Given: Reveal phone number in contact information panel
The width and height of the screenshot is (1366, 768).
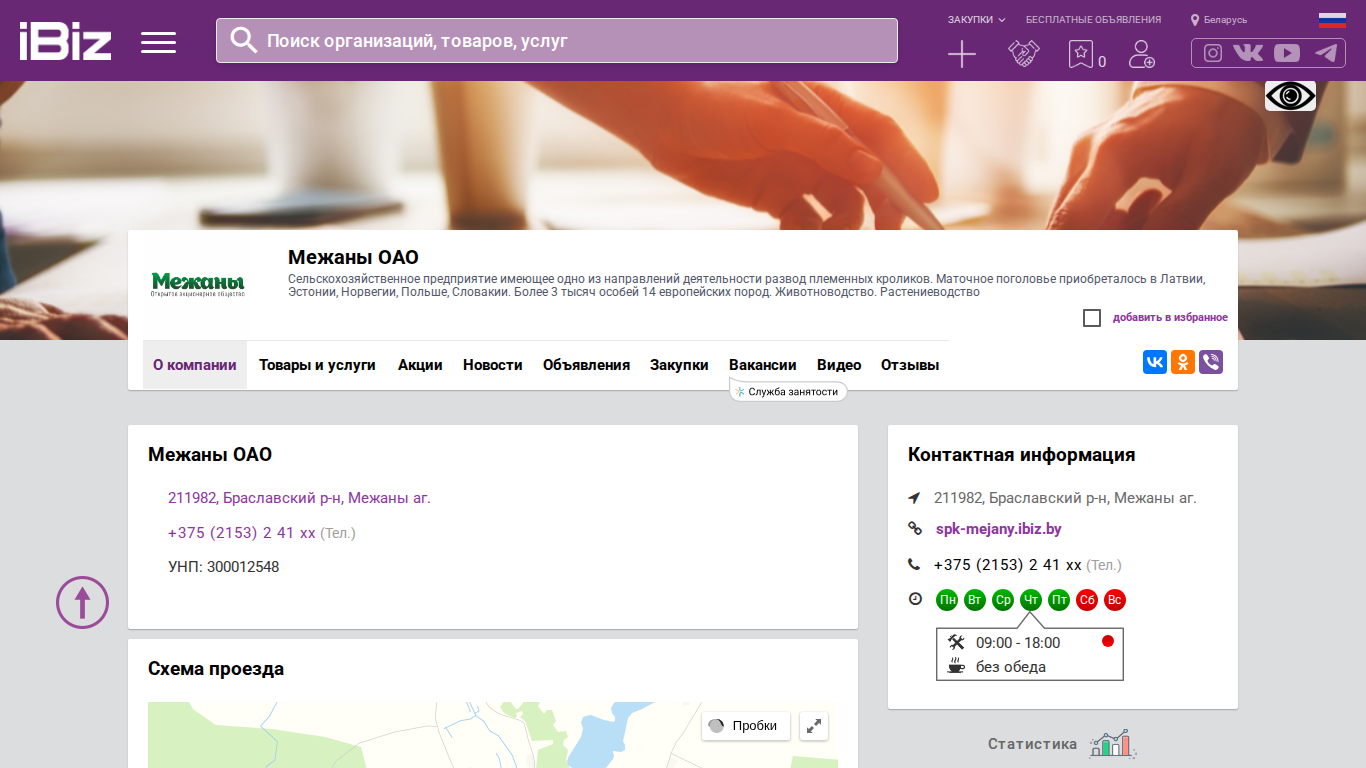Looking at the screenshot, I should point(1008,565).
